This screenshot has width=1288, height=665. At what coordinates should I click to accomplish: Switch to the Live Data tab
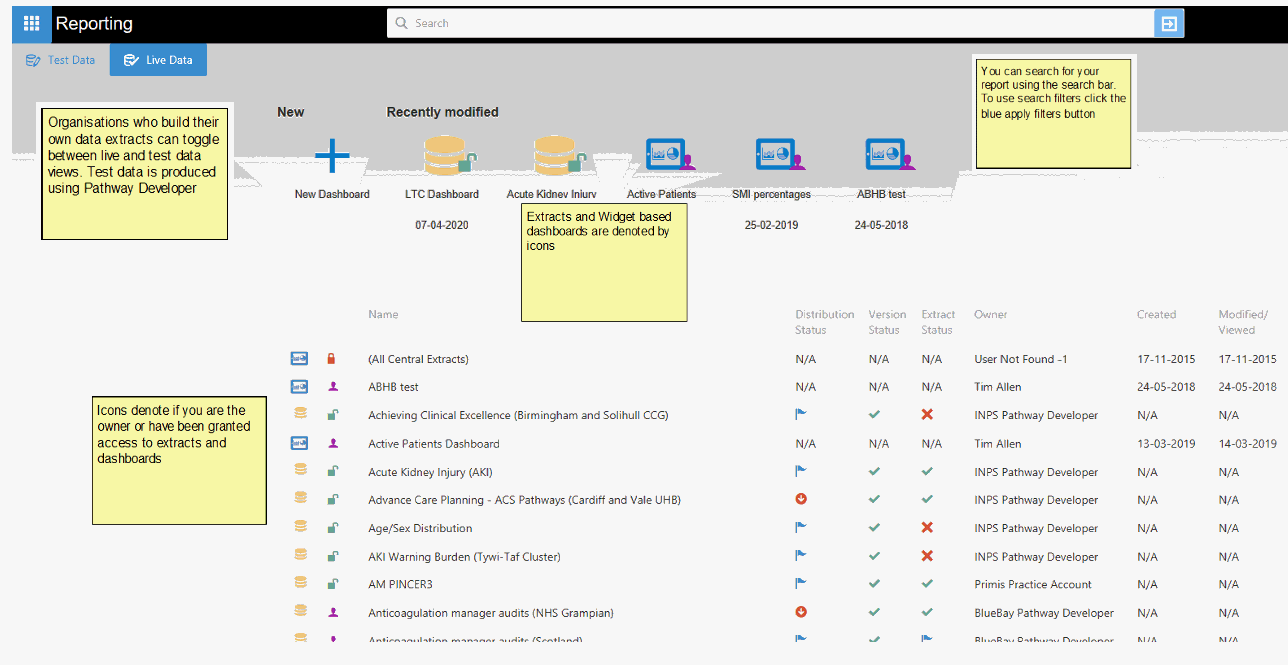tap(158, 60)
